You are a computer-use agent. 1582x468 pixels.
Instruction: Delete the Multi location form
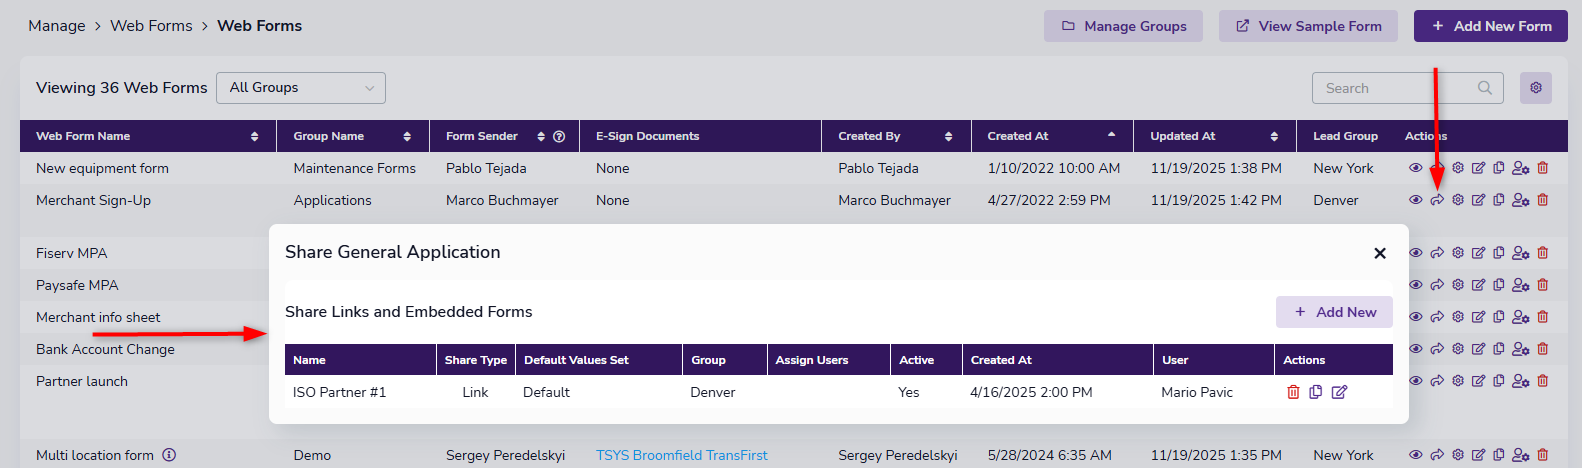pyautogui.click(x=1543, y=455)
